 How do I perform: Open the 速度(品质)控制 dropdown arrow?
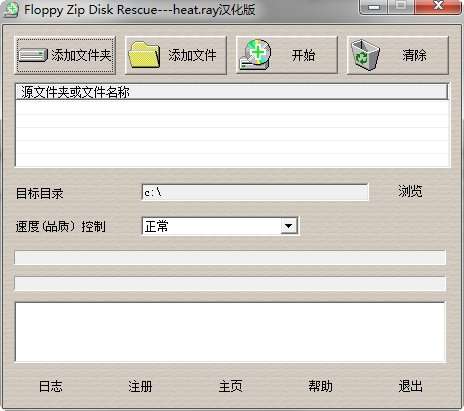[289, 226]
